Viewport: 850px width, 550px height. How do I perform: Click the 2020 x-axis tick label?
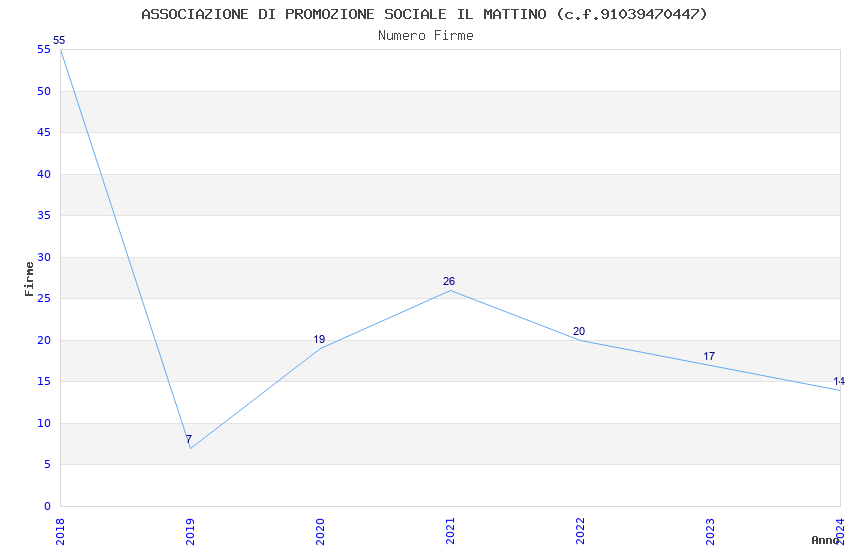[x=320, y=532]
